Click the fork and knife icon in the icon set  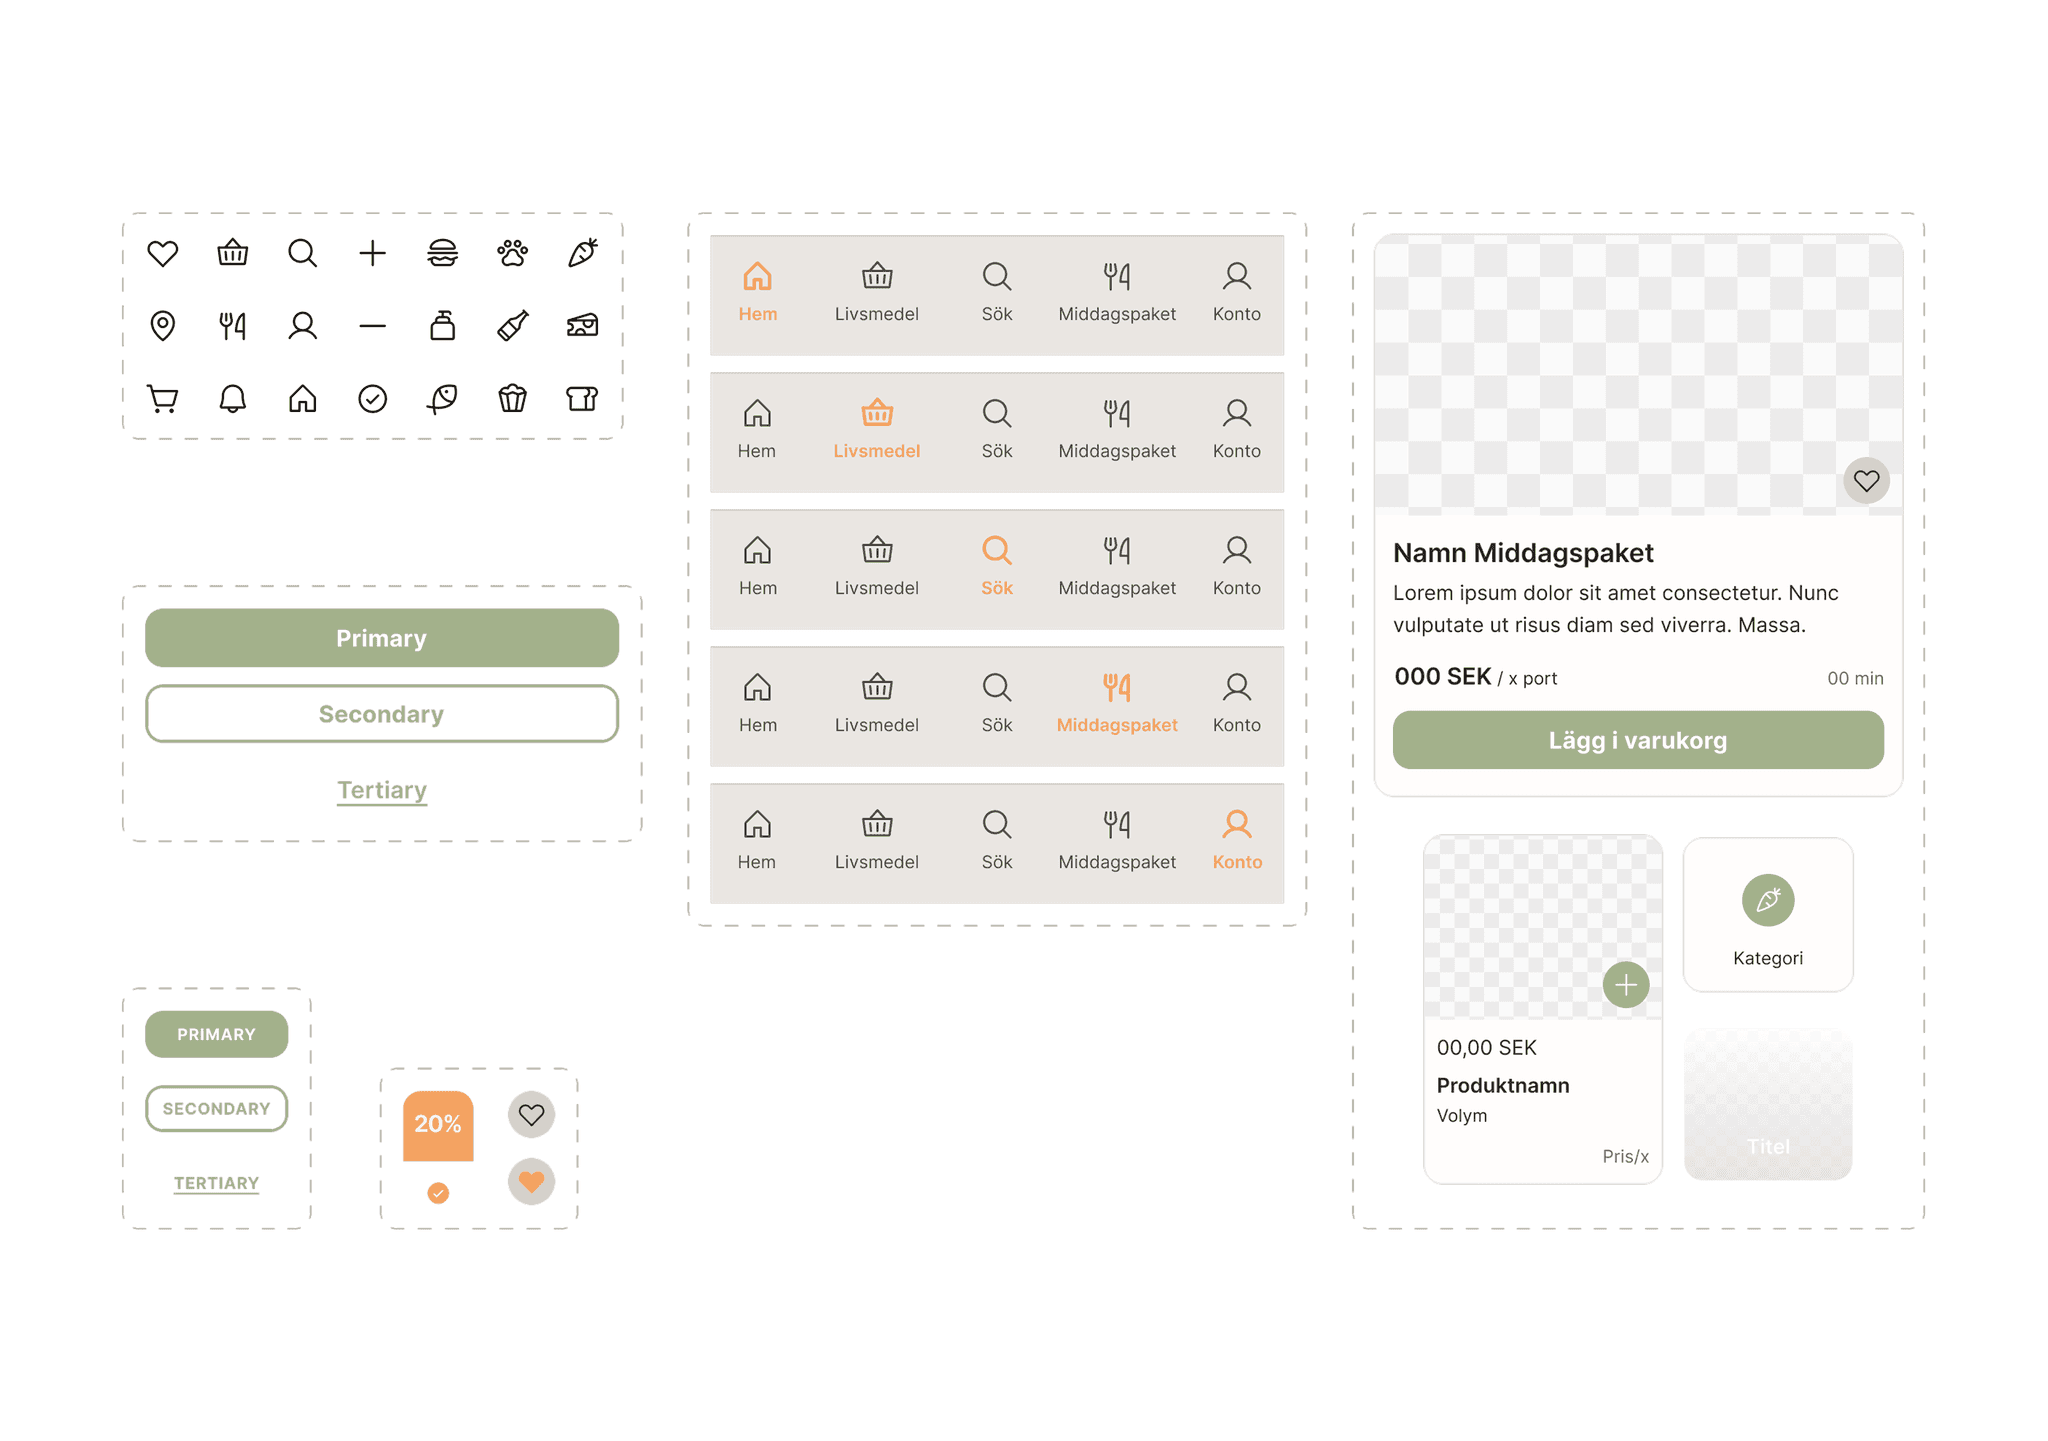(232, 326)
